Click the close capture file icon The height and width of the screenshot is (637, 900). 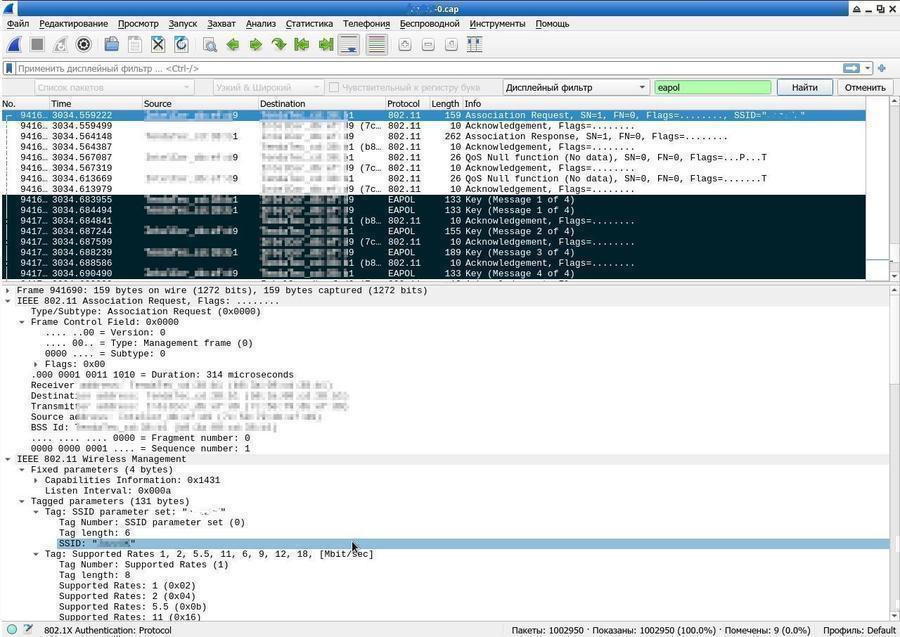coord(158,45)
